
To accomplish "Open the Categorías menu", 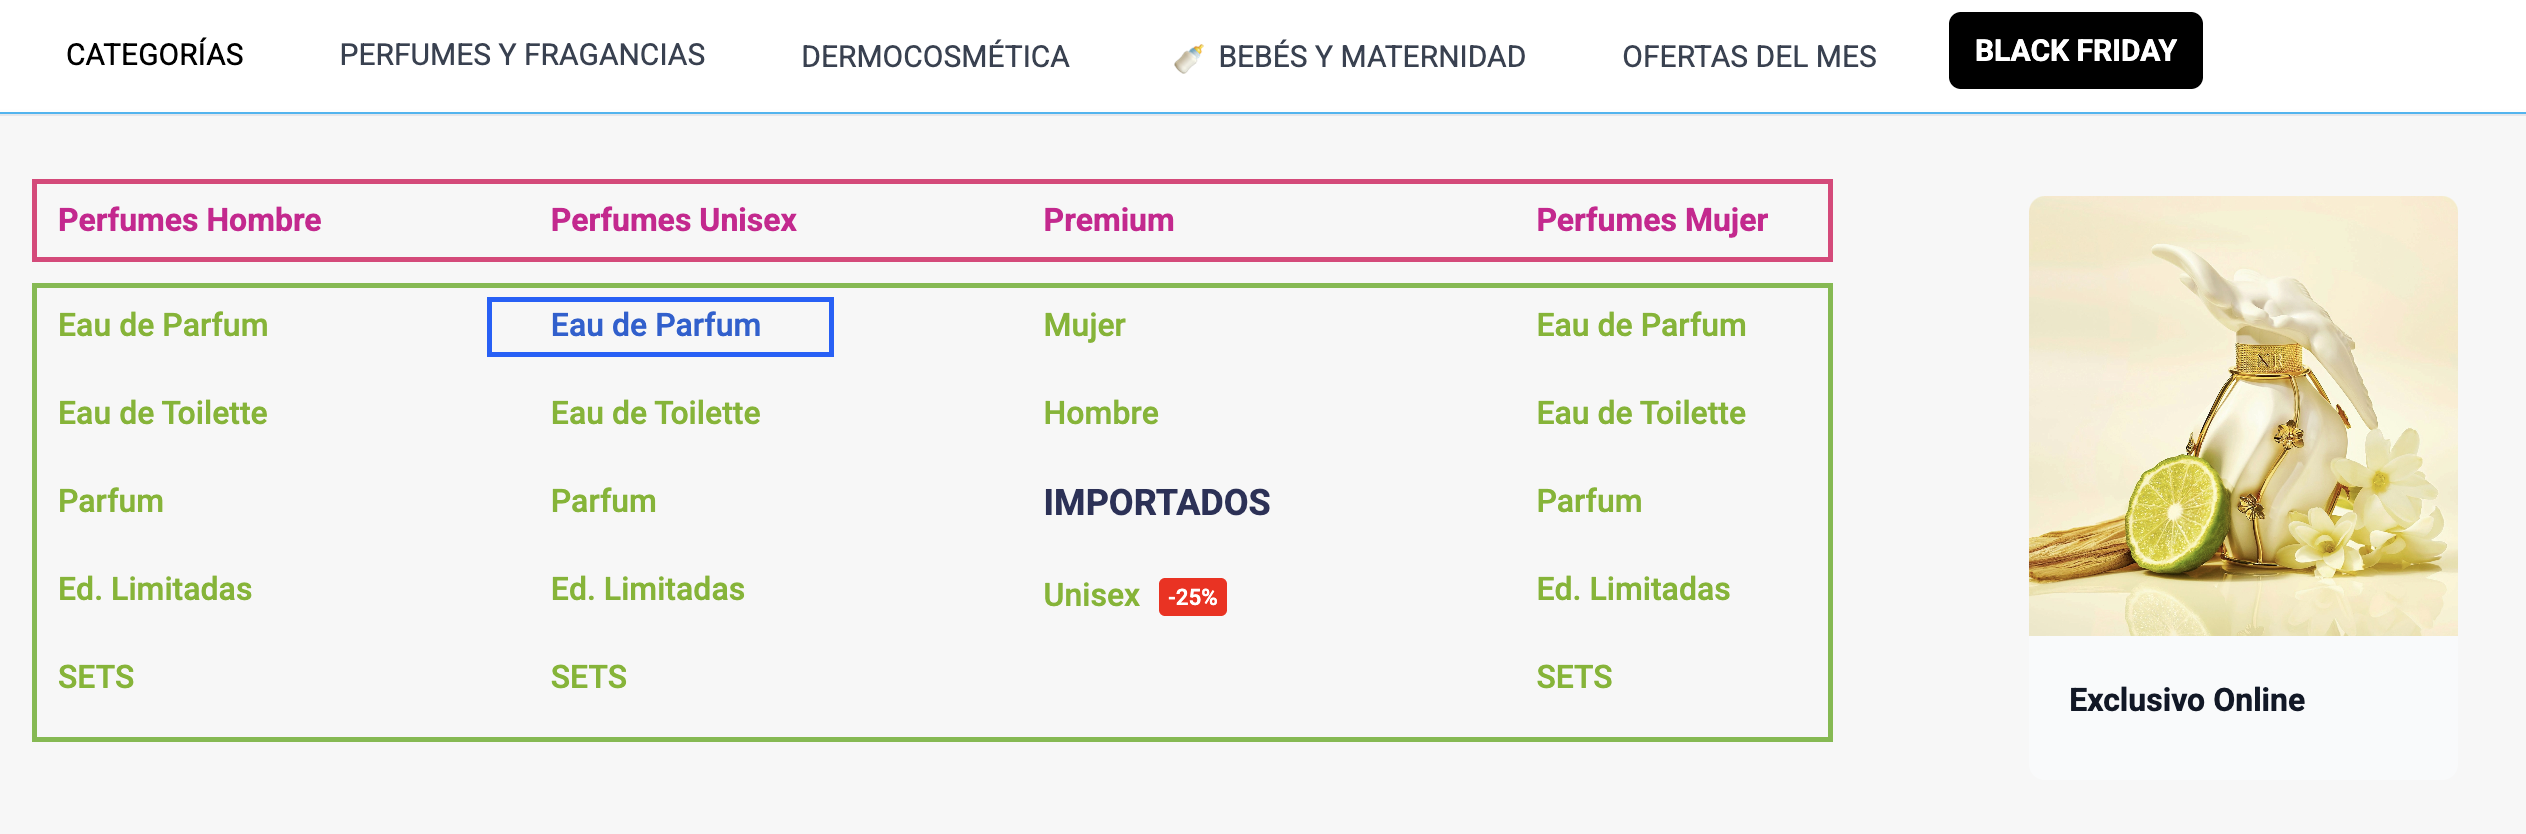I will (x=155, y=55).
